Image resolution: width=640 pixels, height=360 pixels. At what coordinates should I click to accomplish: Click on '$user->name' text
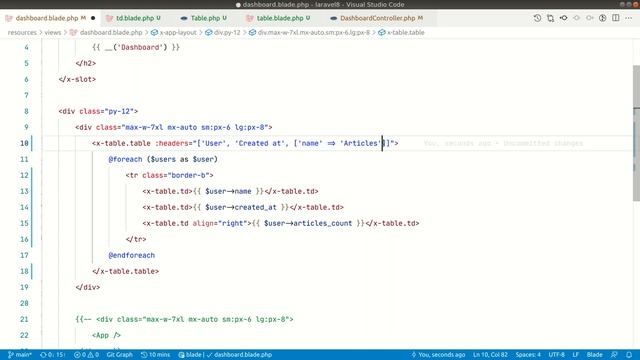[228, 191]
